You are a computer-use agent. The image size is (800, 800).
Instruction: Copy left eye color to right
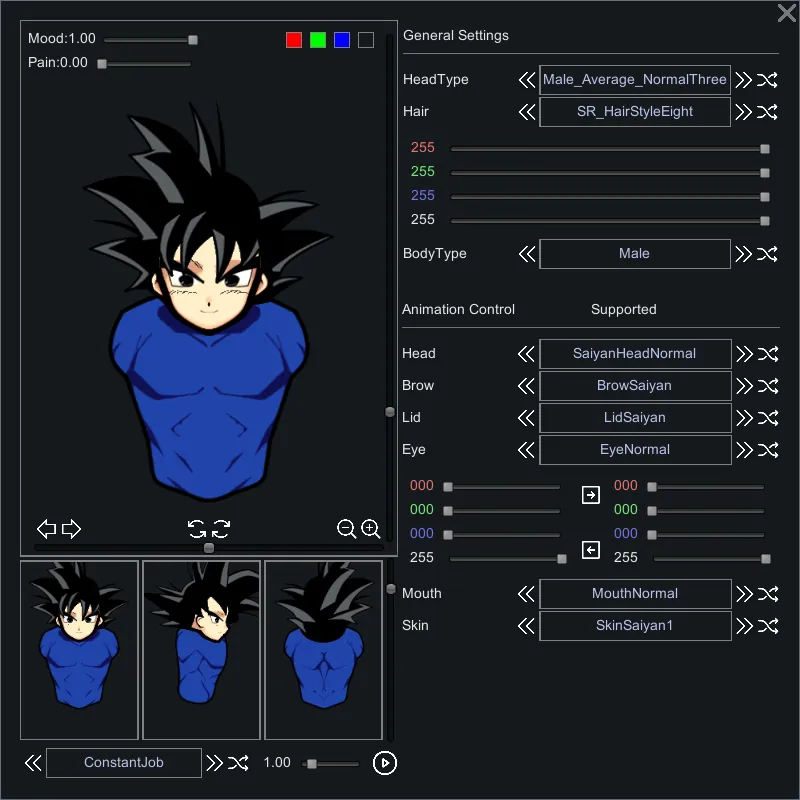point(590,494)
